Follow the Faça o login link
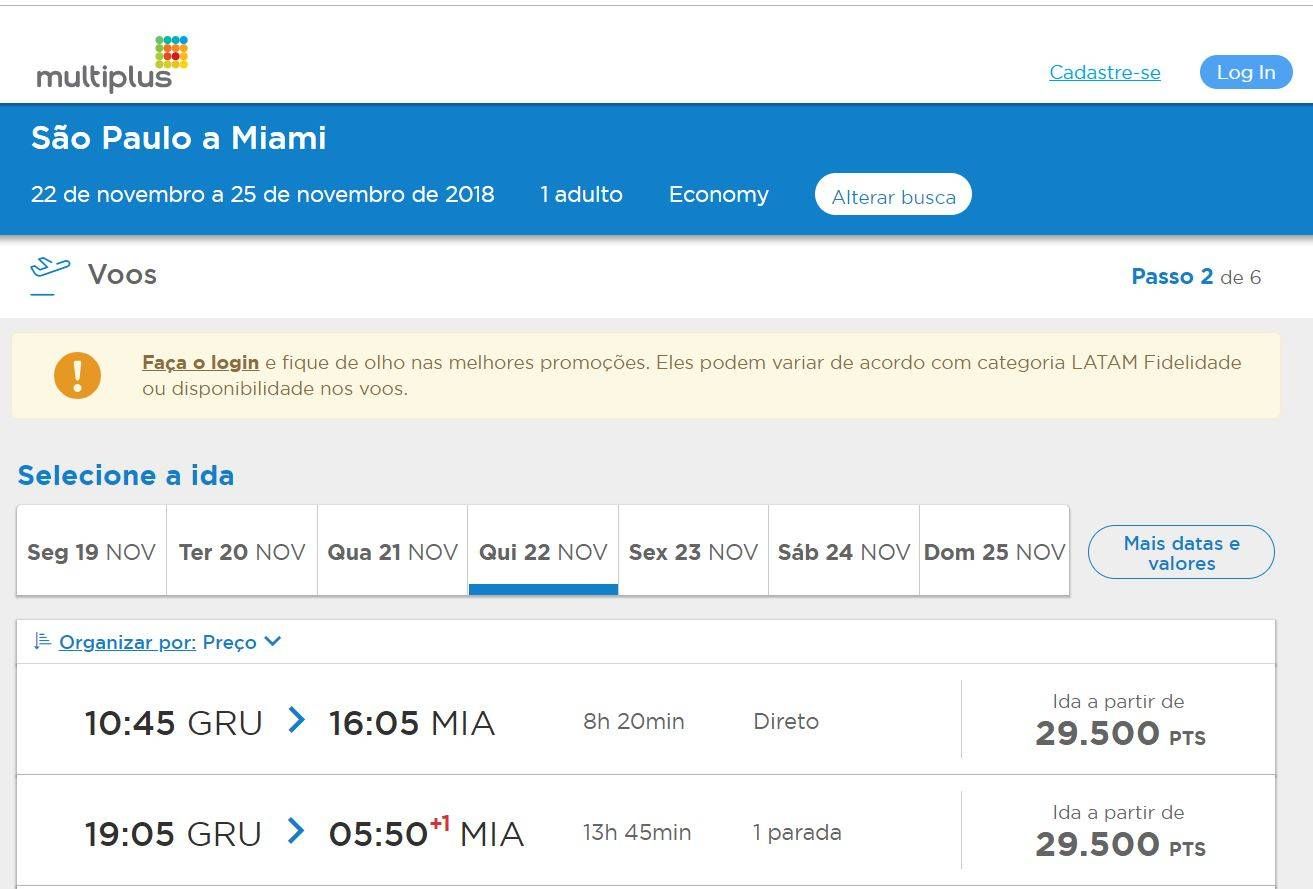1313x889 pixels. (200, 363)
